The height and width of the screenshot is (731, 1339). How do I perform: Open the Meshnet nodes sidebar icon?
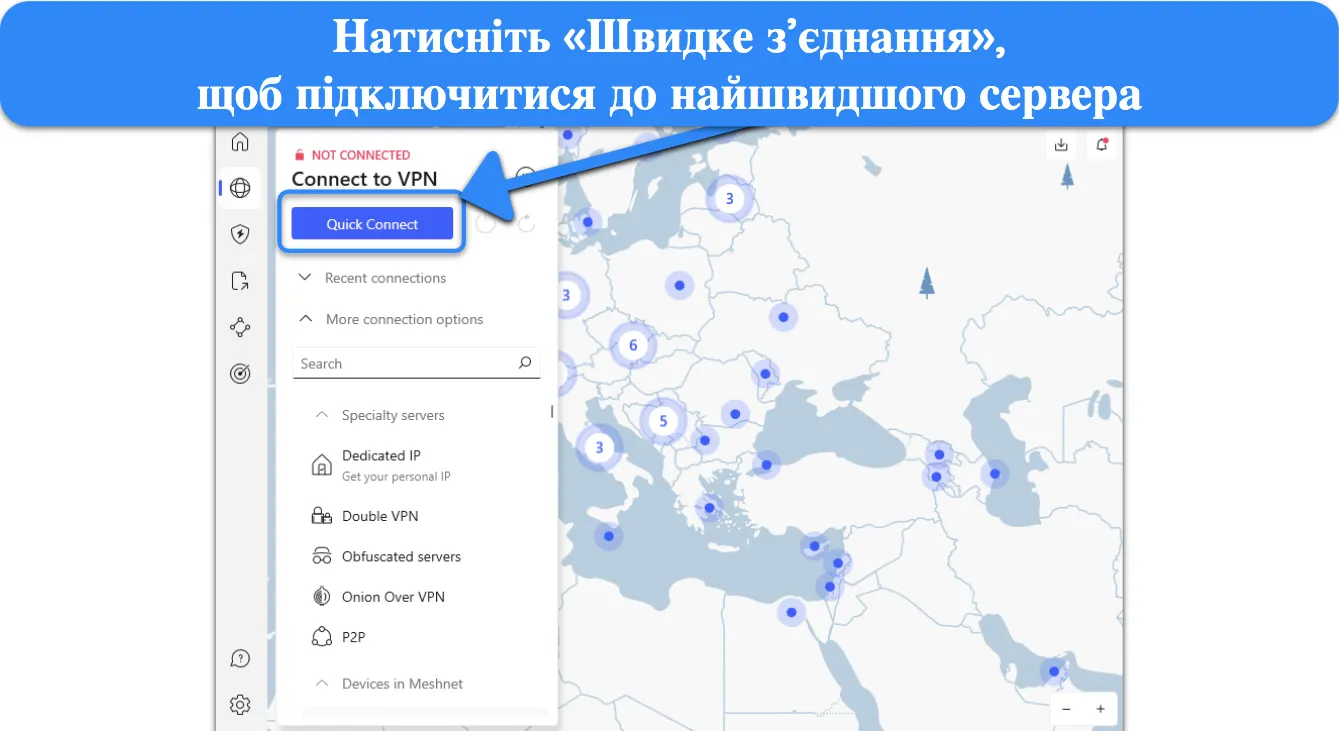pos(240,326)
